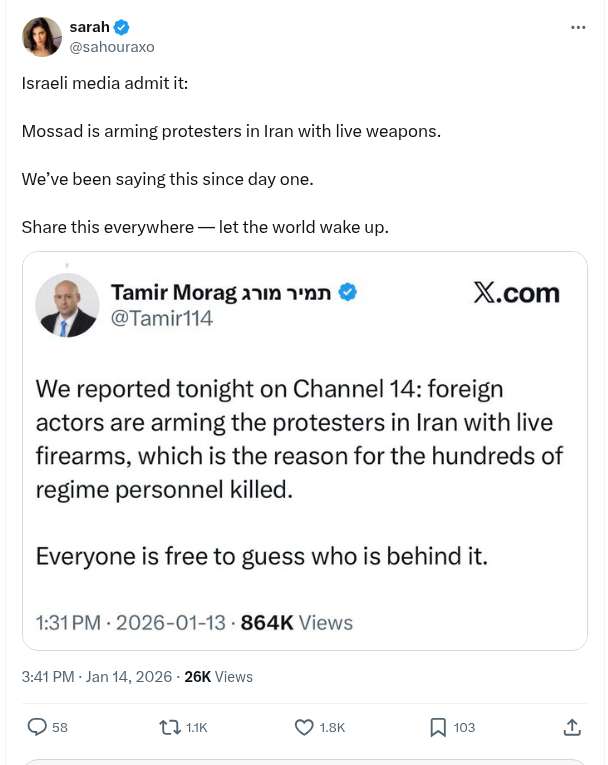Open the share icon menu
This screenshot has height=765, width=608.
pos(572,727)
